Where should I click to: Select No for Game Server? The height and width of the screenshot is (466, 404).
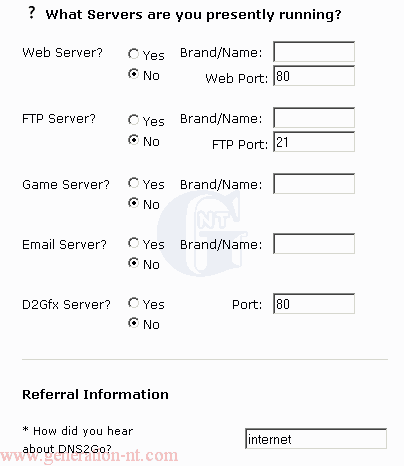(133, 203)
